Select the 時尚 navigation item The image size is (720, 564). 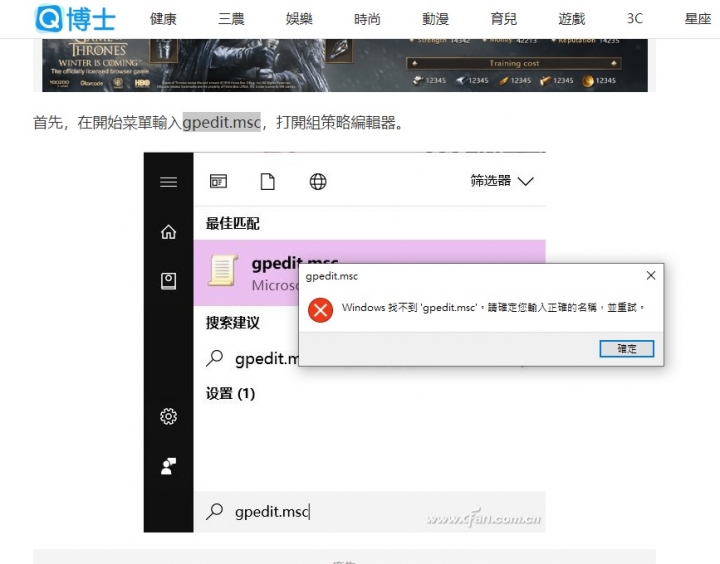coord(367,19)
